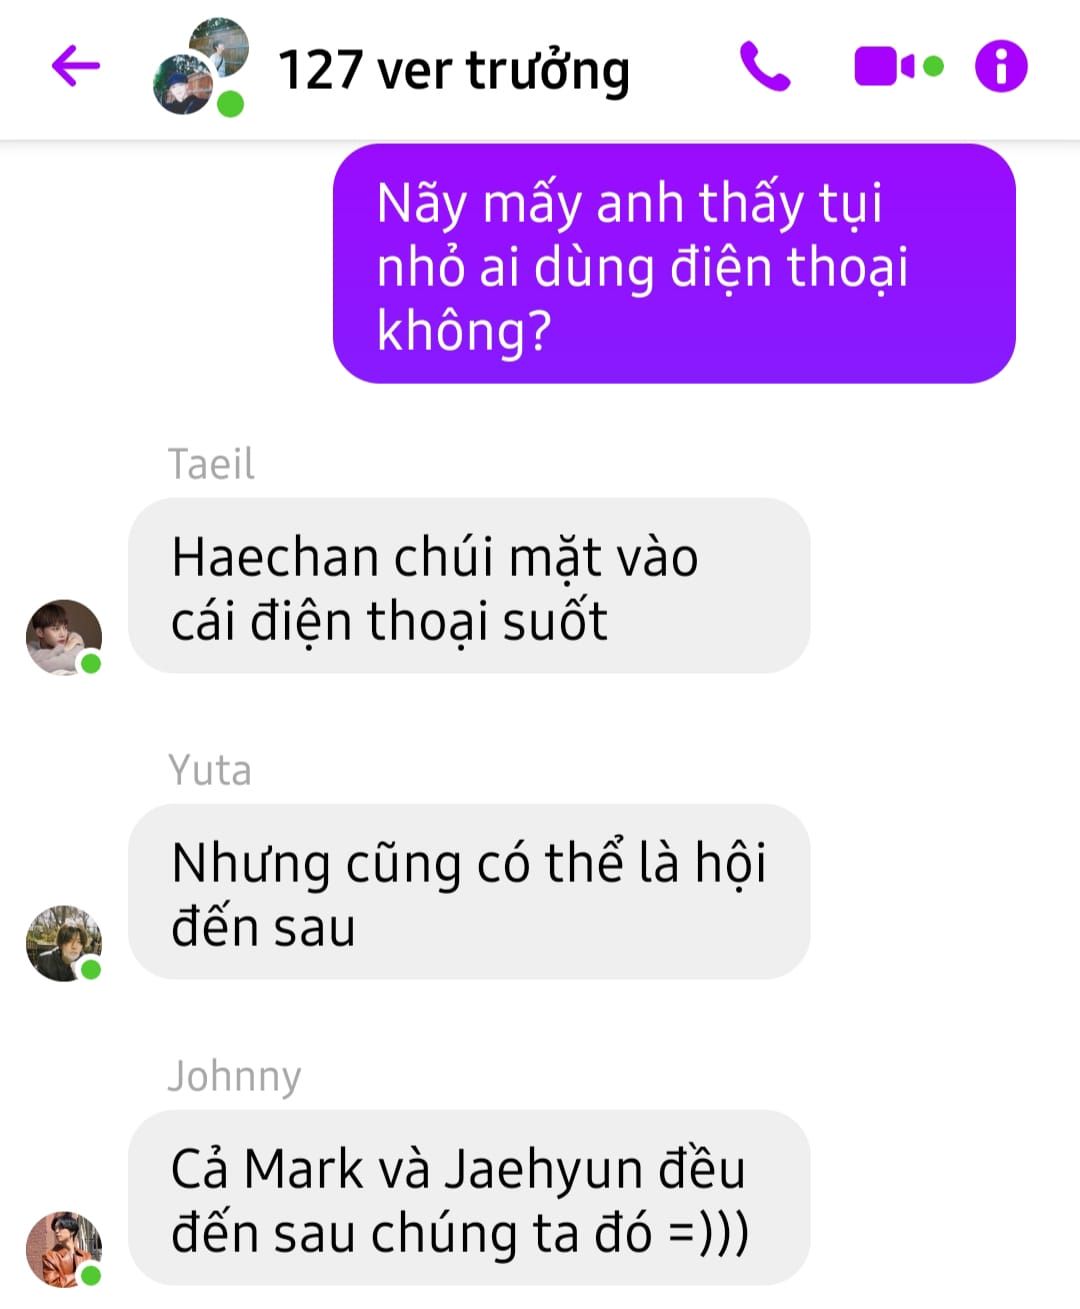Tap Johnny's profile picture
This screenshot has height=1309, width=1080.
coord(63,1249)
